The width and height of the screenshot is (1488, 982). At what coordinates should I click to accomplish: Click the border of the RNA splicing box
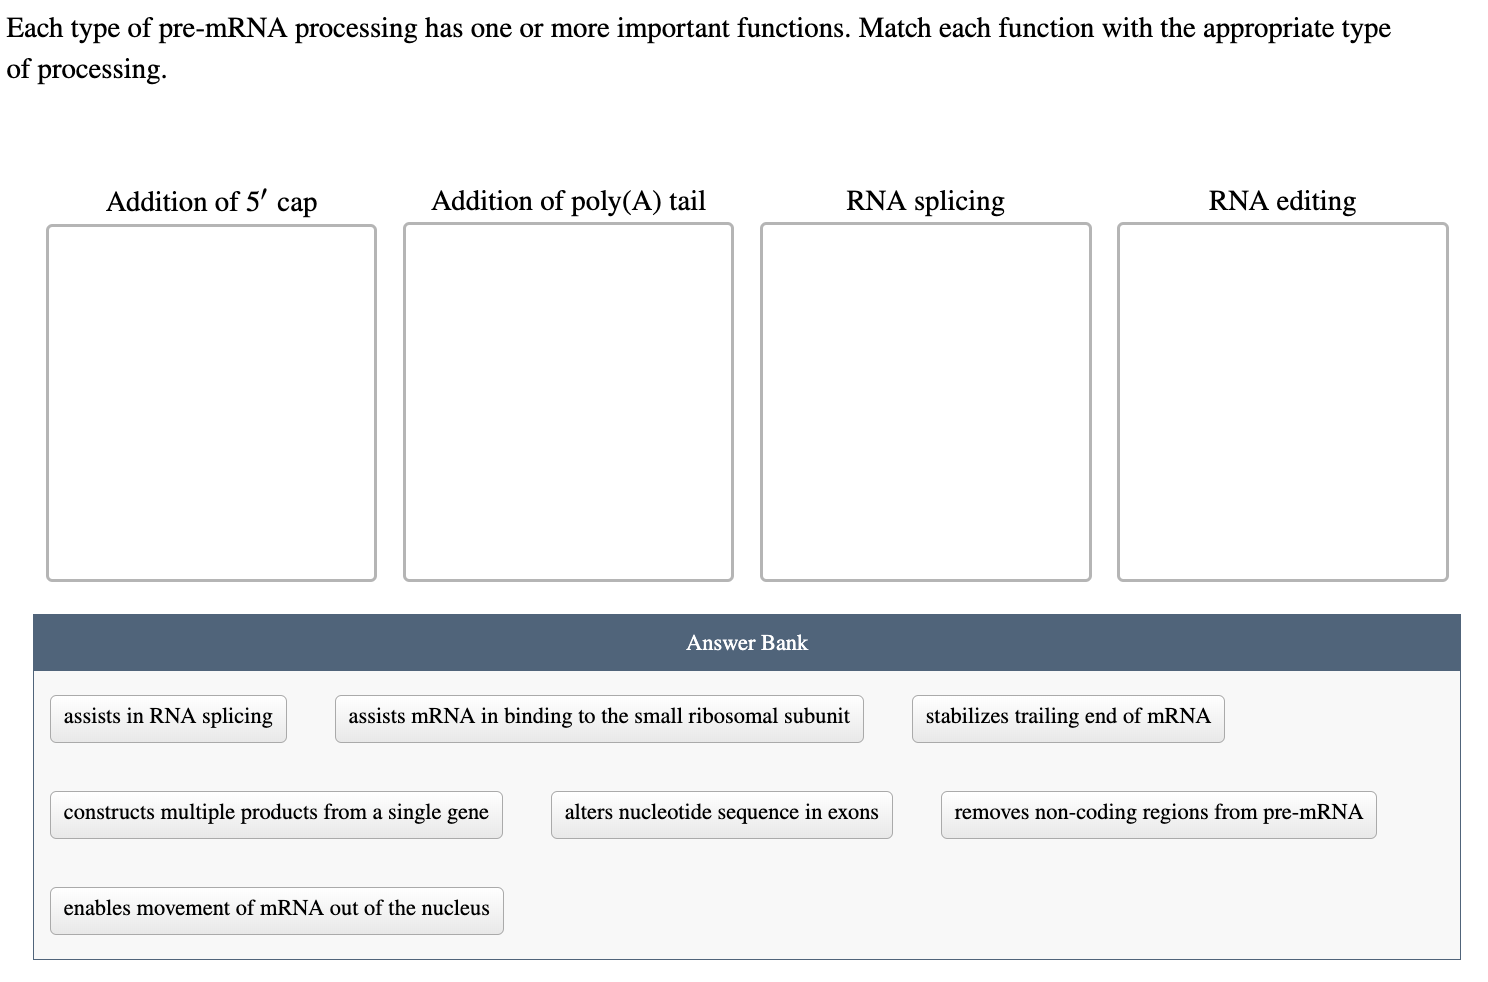coord(761,400)
